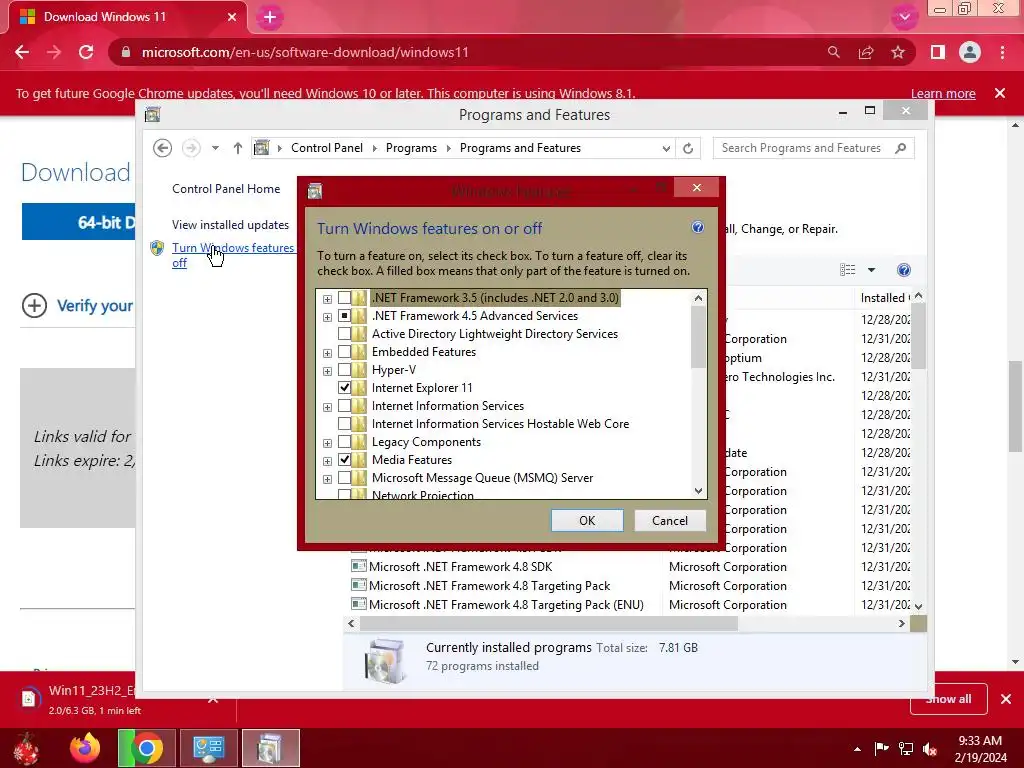
Task: Click Programs and Features breadcrumb
Action: [x=520, y=148]
